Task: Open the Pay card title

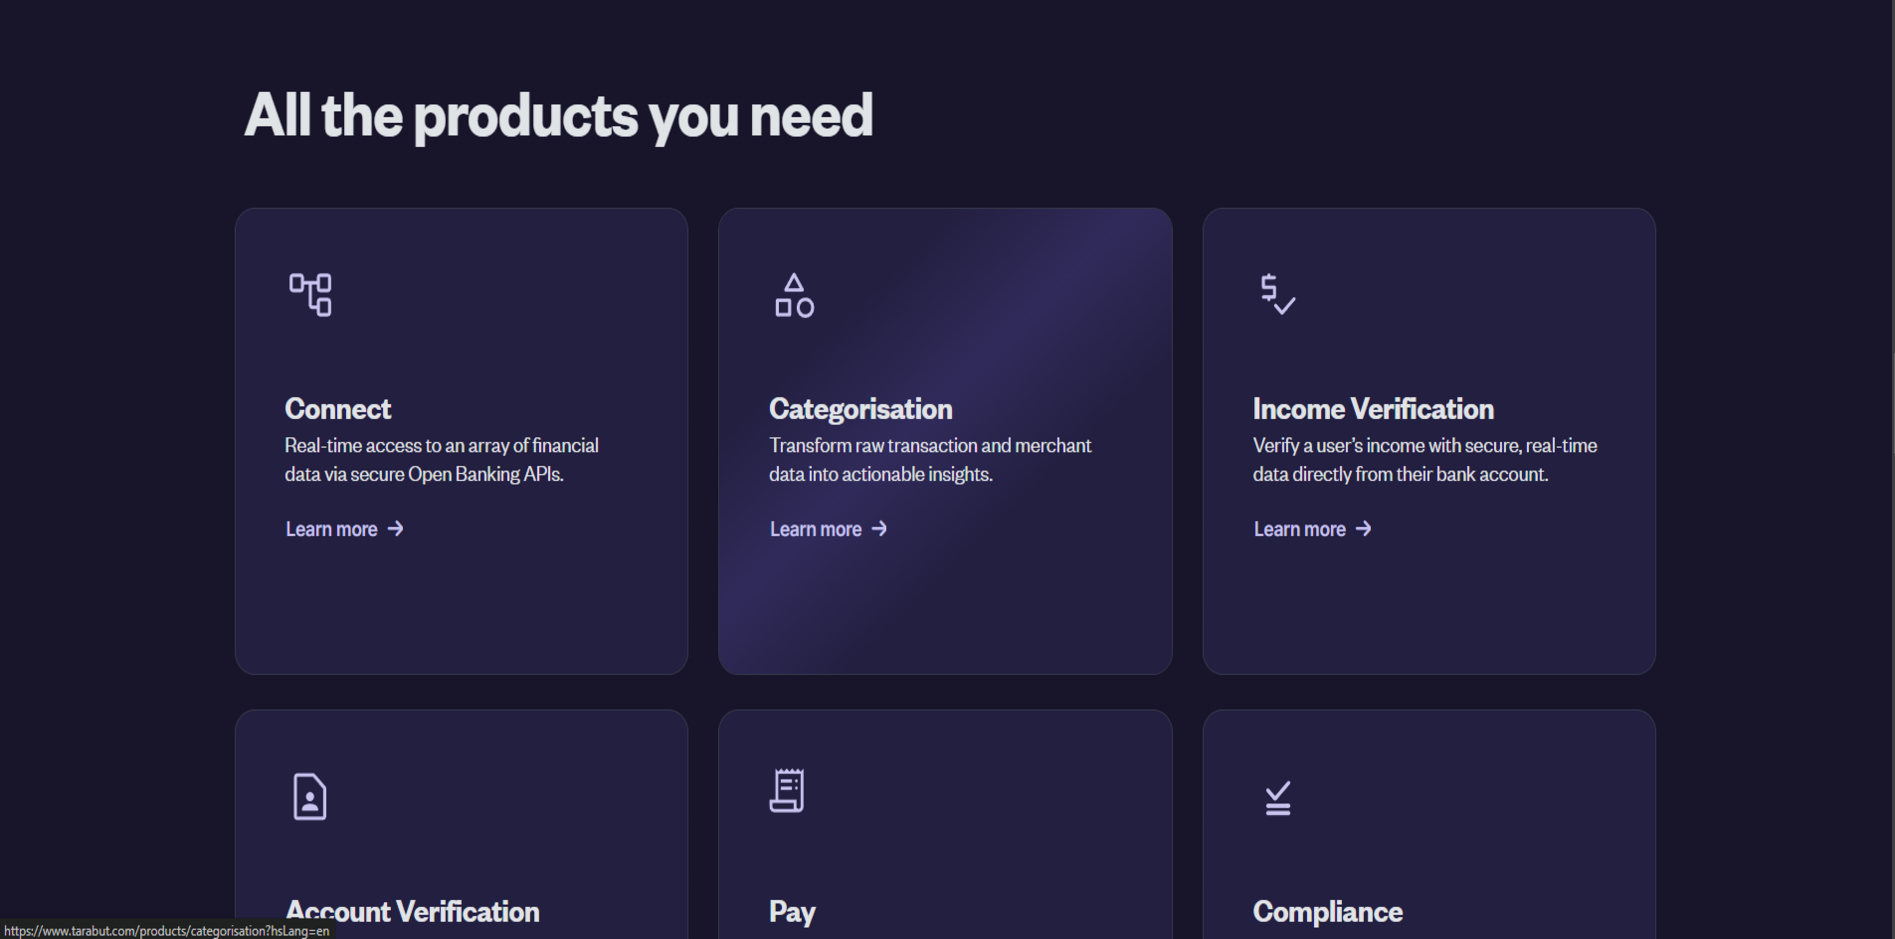Action: [x=792, y=911]
